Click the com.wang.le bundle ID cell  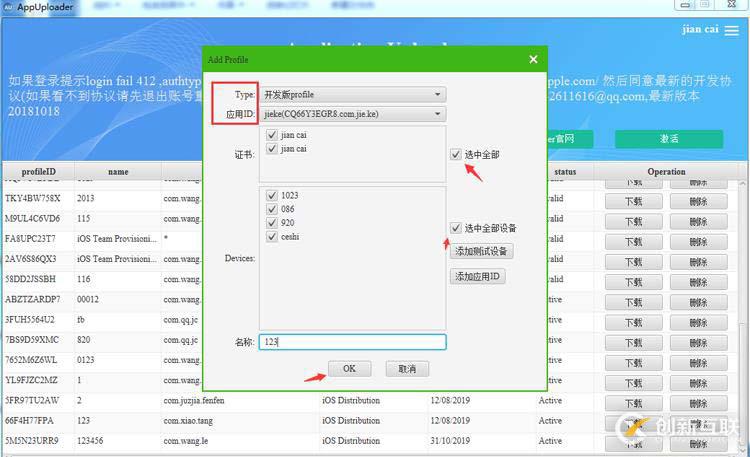click(240, 440)
